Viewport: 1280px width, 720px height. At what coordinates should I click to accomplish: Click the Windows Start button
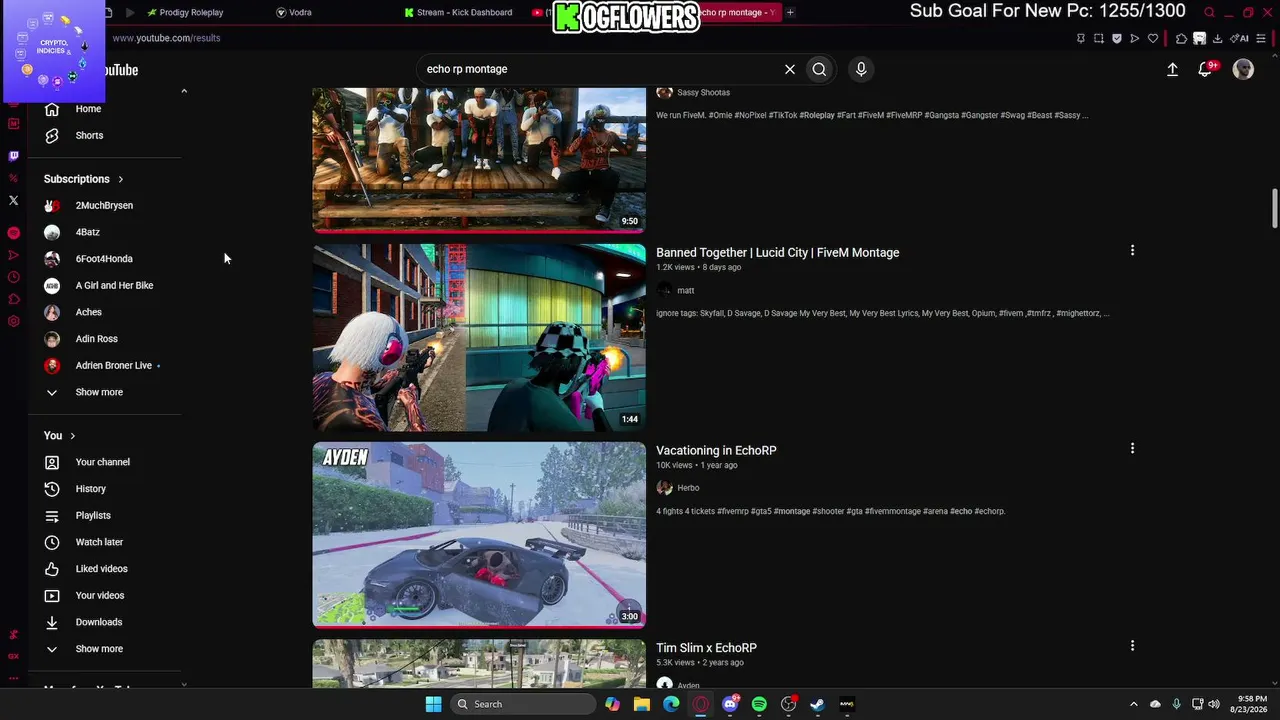pyautogui.click(x=433, y=704)
